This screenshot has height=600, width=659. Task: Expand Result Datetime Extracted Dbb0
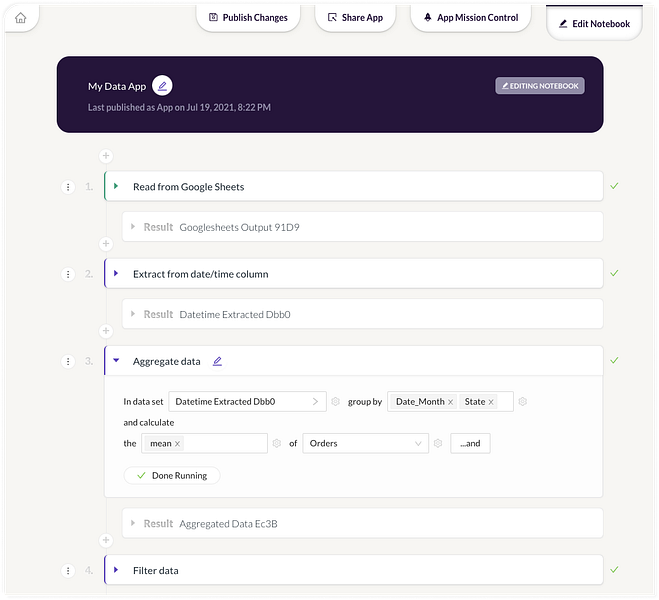coord(133,314)
